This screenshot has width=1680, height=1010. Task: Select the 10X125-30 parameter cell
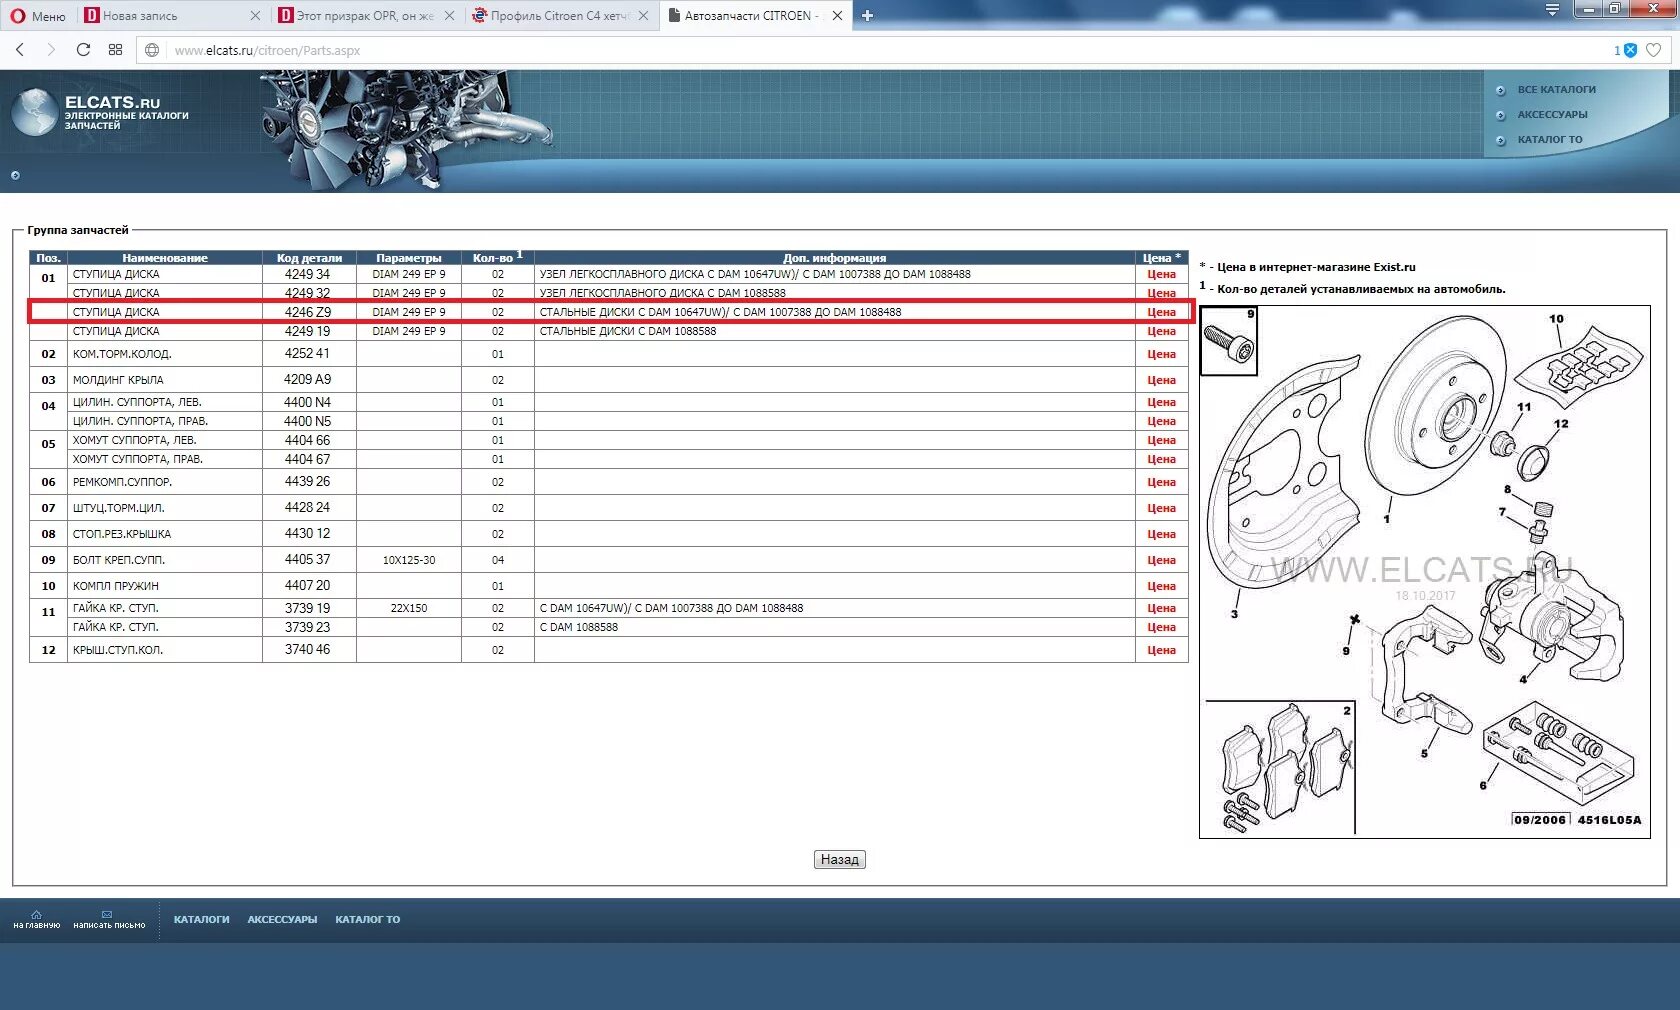(409, 560)
